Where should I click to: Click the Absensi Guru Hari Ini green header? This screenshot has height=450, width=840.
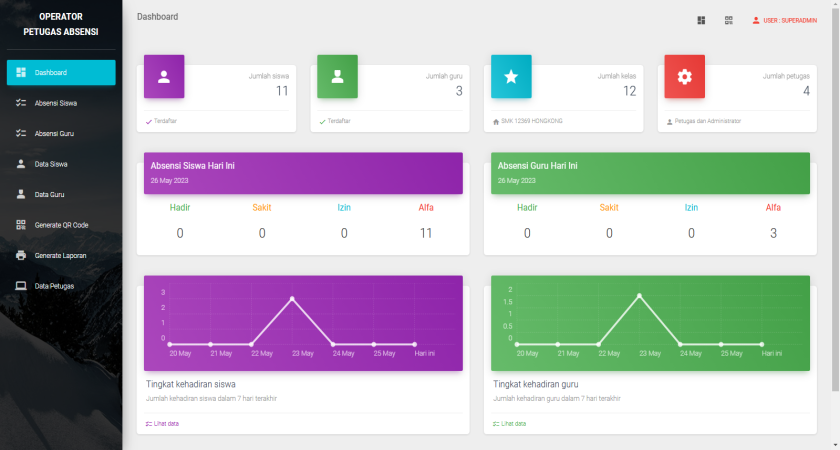(650, 172)
